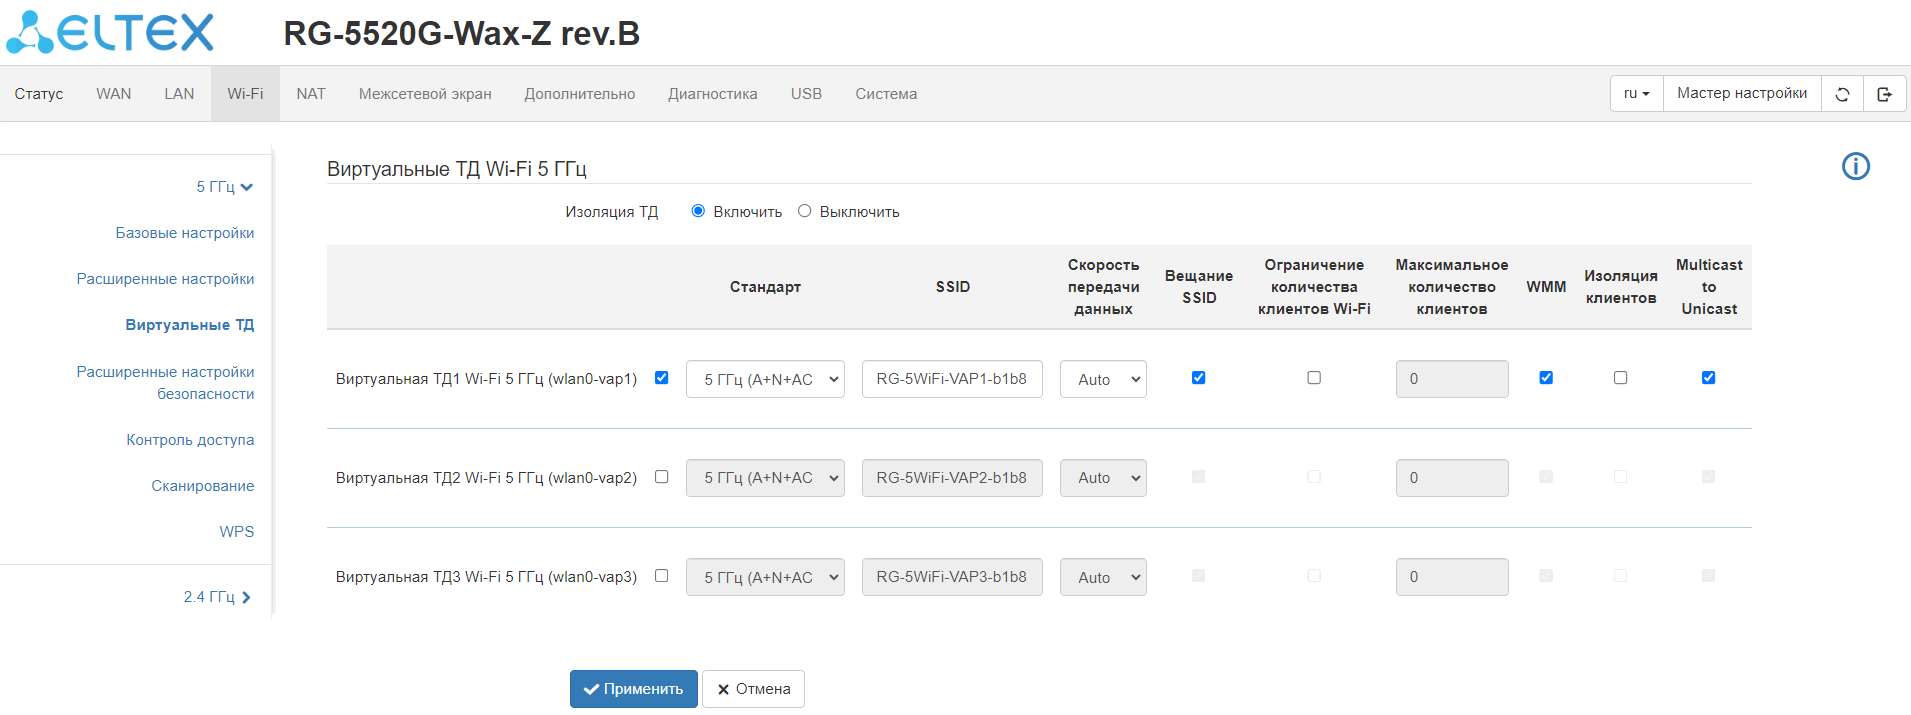Click the Eltex logo

click(x=110, y=32)
